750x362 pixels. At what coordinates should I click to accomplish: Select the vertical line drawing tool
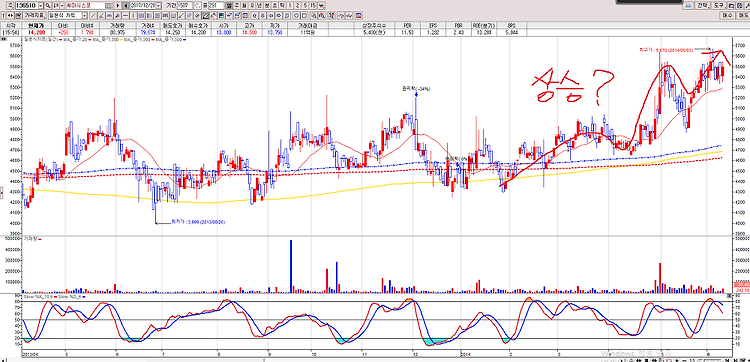133,15
